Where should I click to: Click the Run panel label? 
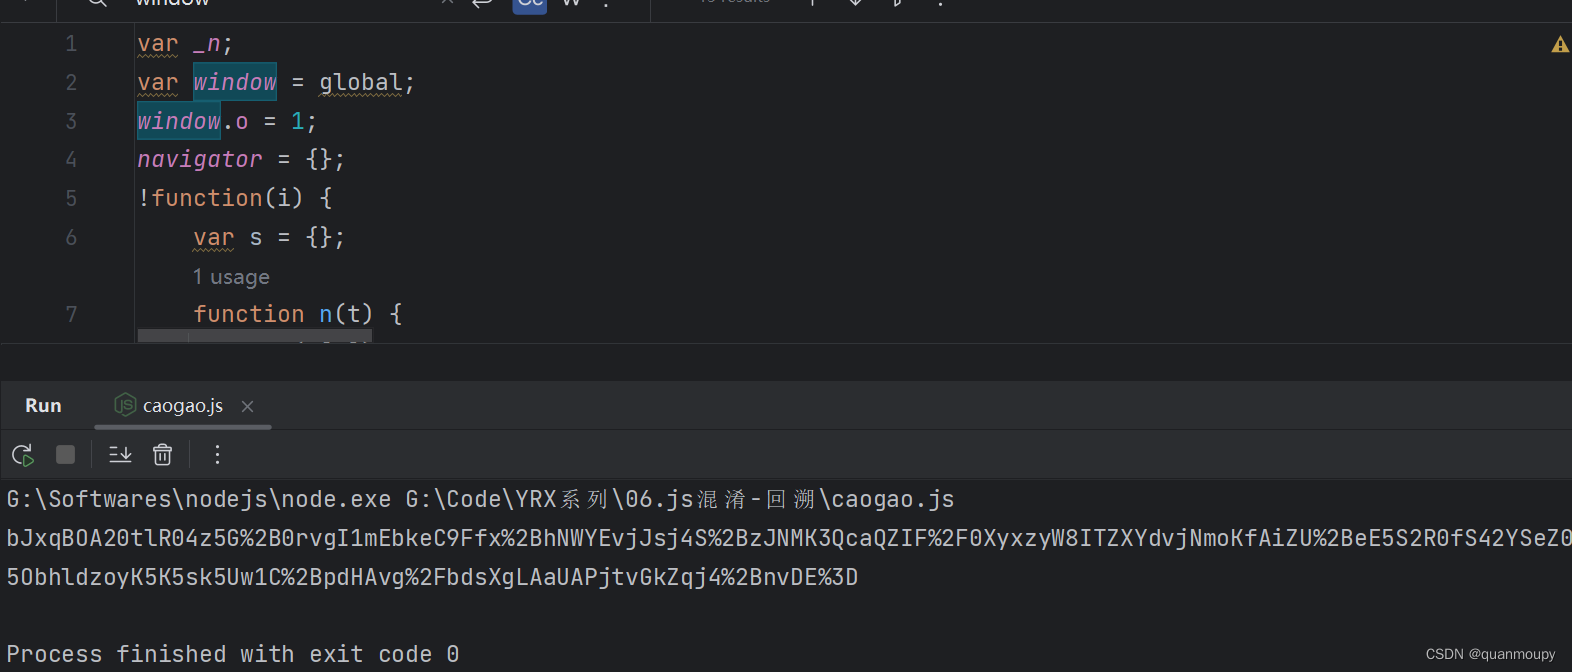[43, 405]
